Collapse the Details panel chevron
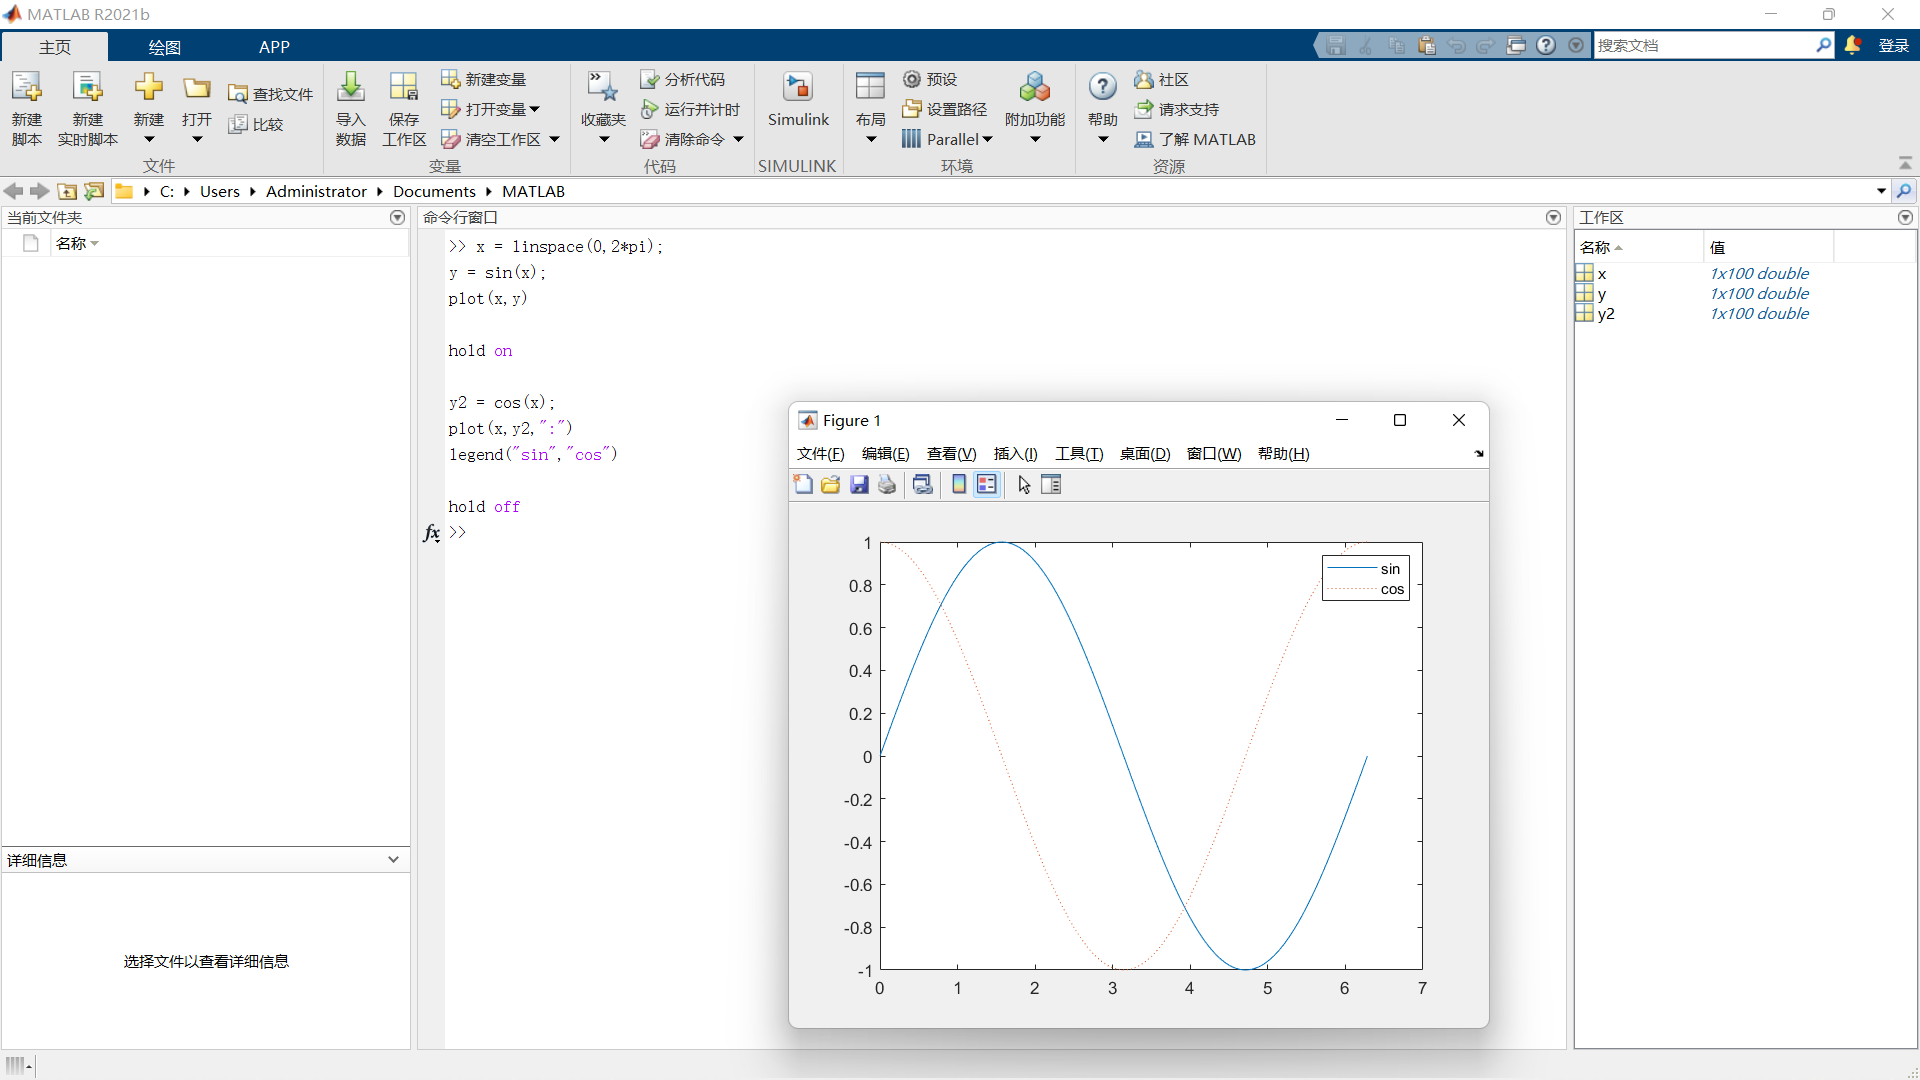This screenshot has width=1920, height=1080. pyautogui.click(x=393, y=860)
